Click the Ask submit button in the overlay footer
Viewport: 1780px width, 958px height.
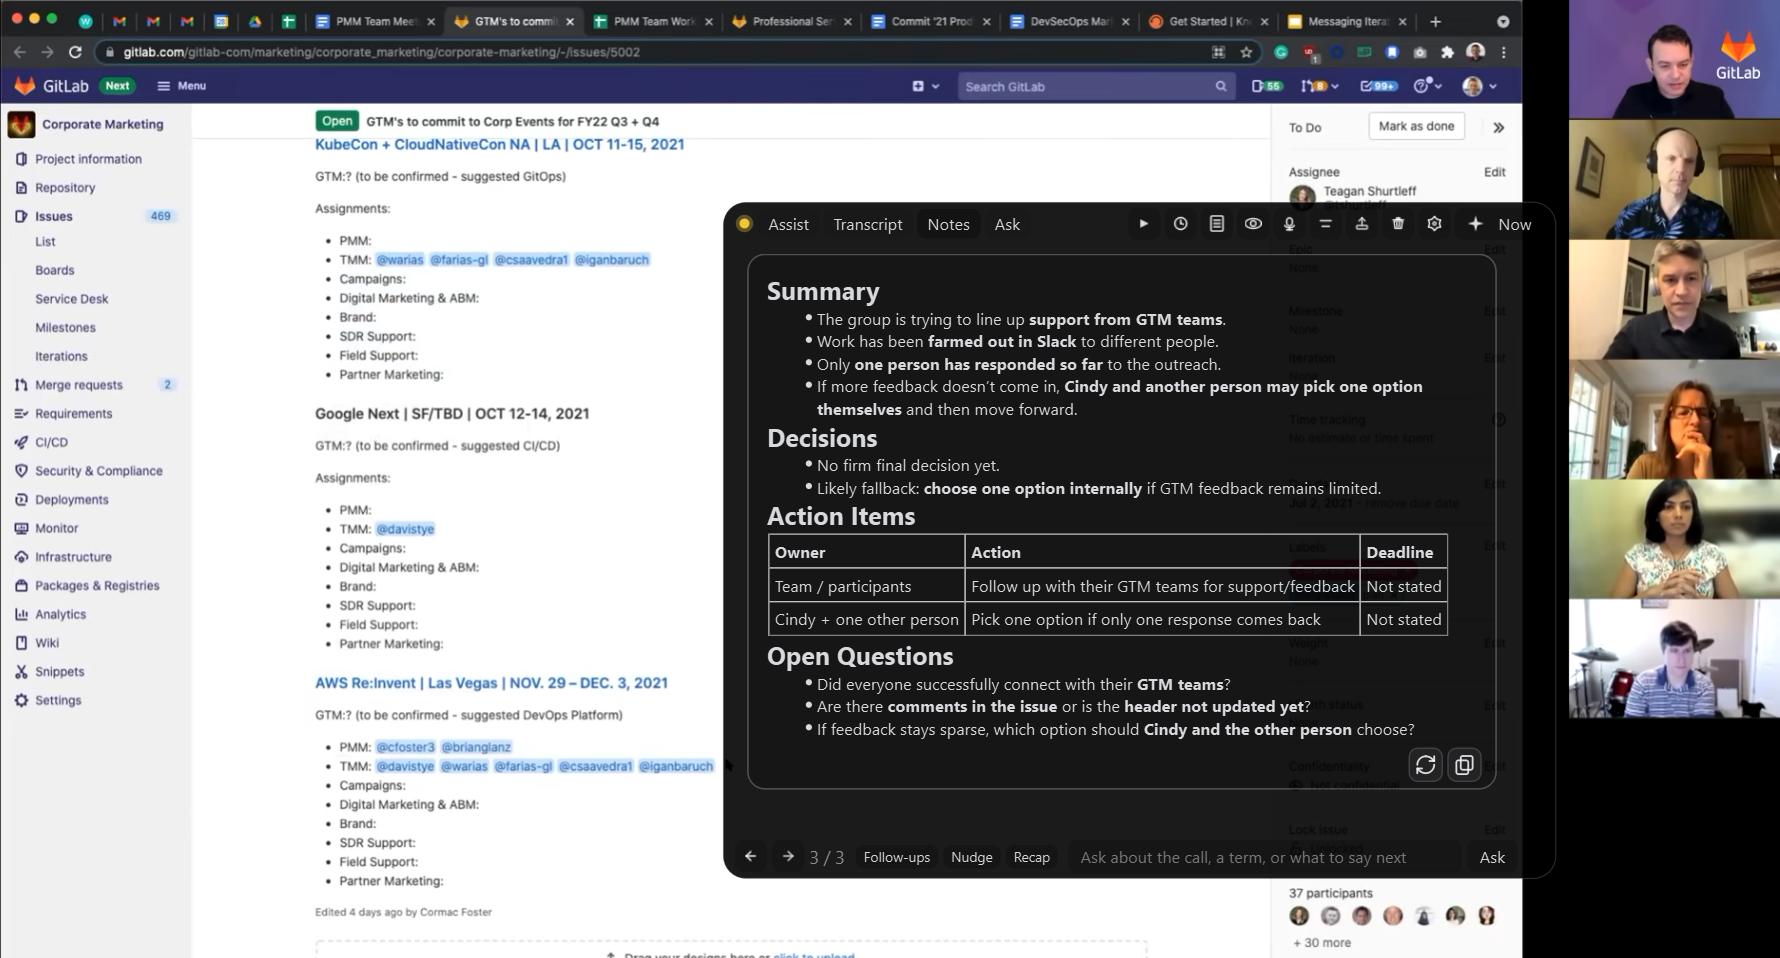pyautogui.click(x=1492, y=857)
